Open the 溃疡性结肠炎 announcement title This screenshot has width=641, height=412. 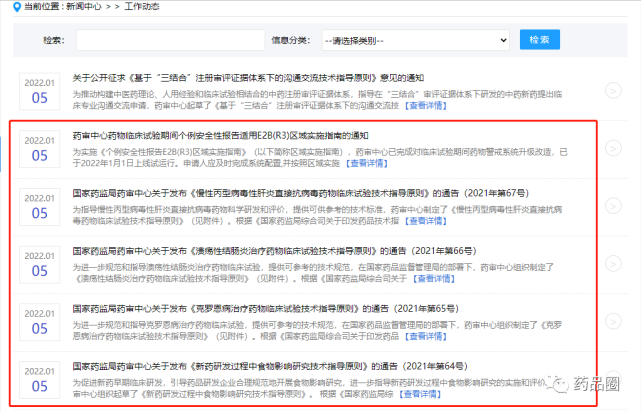pos(274,251)
